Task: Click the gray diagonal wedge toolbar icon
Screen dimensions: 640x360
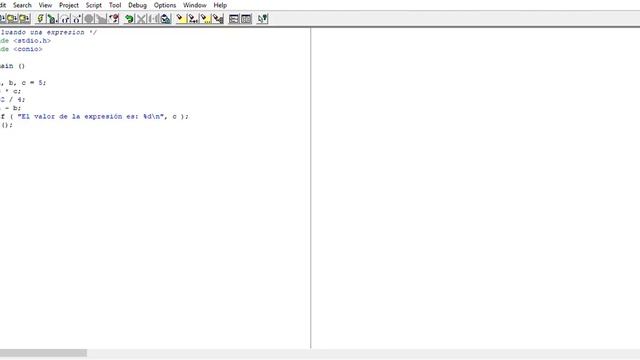Action: point(101,19)
